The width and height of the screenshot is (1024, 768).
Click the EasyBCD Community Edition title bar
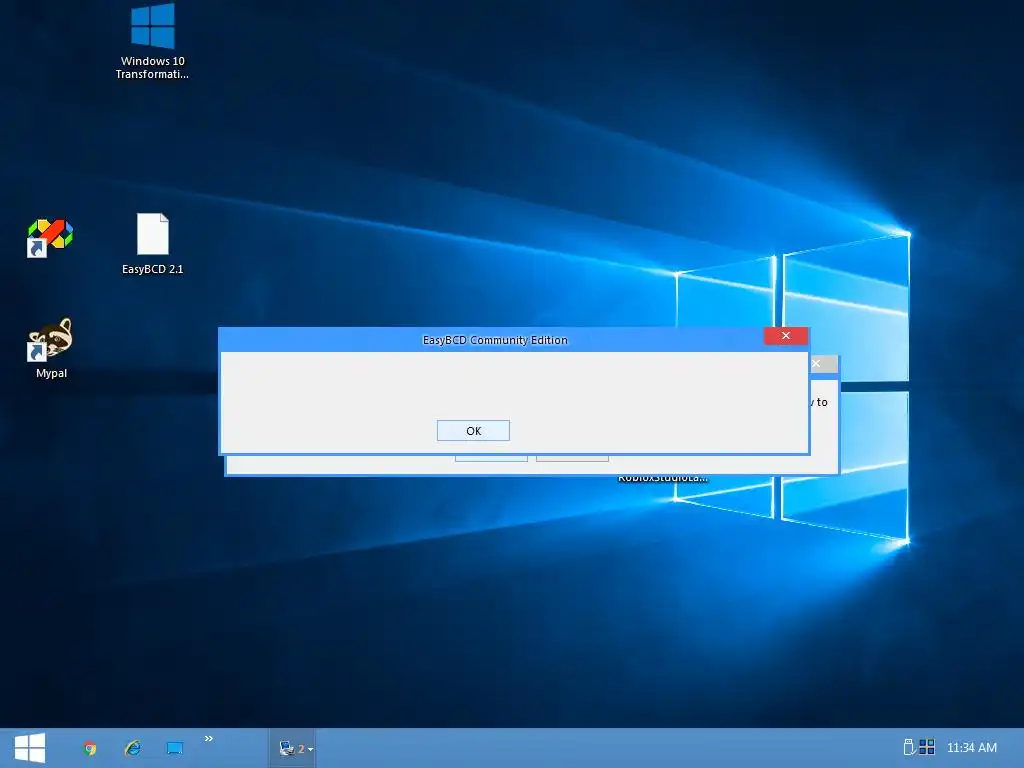494,340
